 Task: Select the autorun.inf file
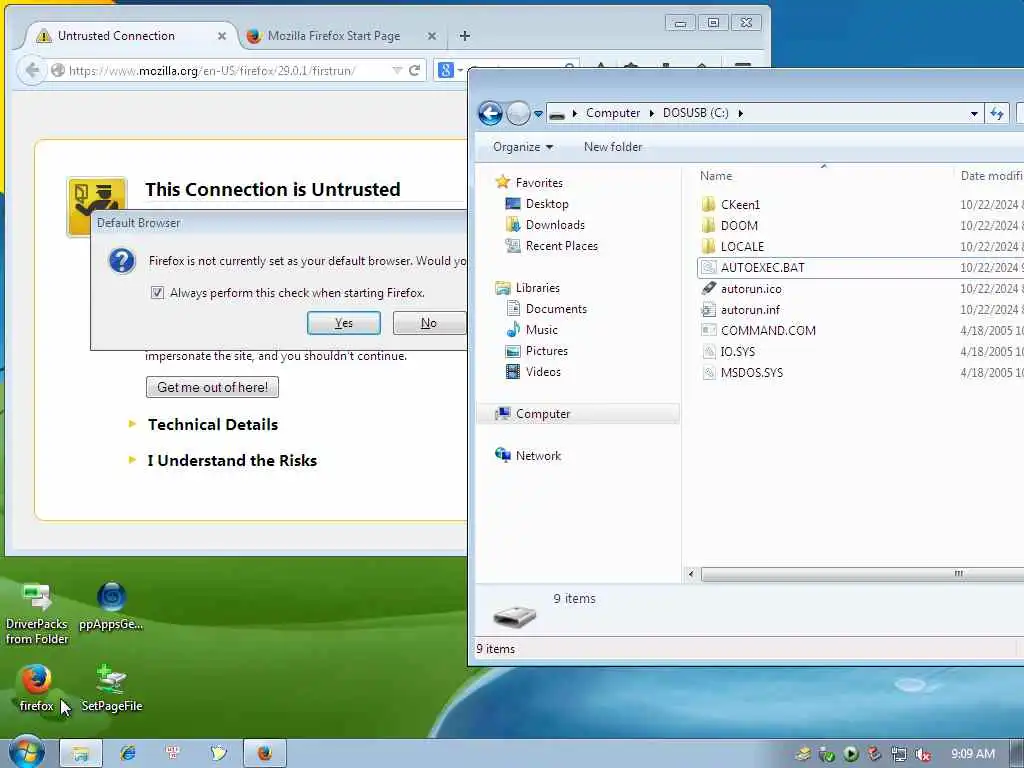pyautogui.click(x=750, y=310)
